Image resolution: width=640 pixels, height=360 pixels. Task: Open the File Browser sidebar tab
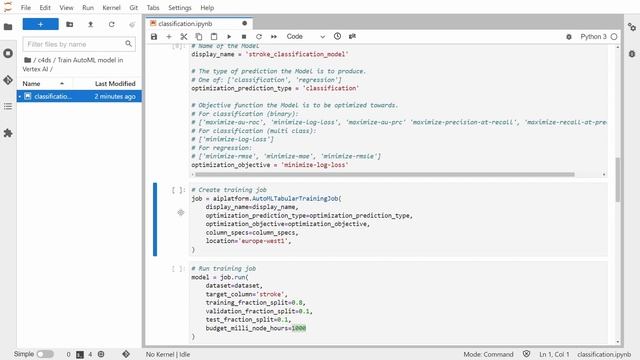(8, 27)
